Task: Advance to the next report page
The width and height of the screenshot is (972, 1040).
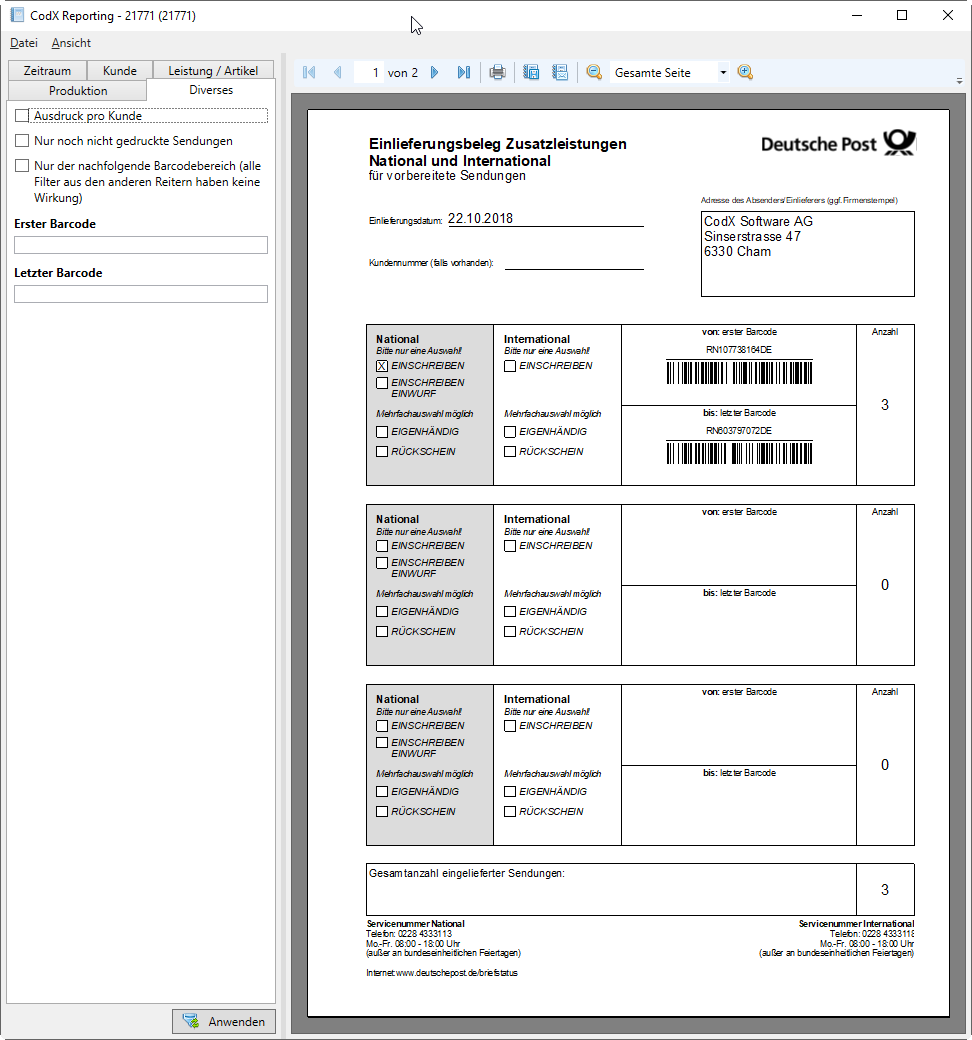Action: pos(435,72)
